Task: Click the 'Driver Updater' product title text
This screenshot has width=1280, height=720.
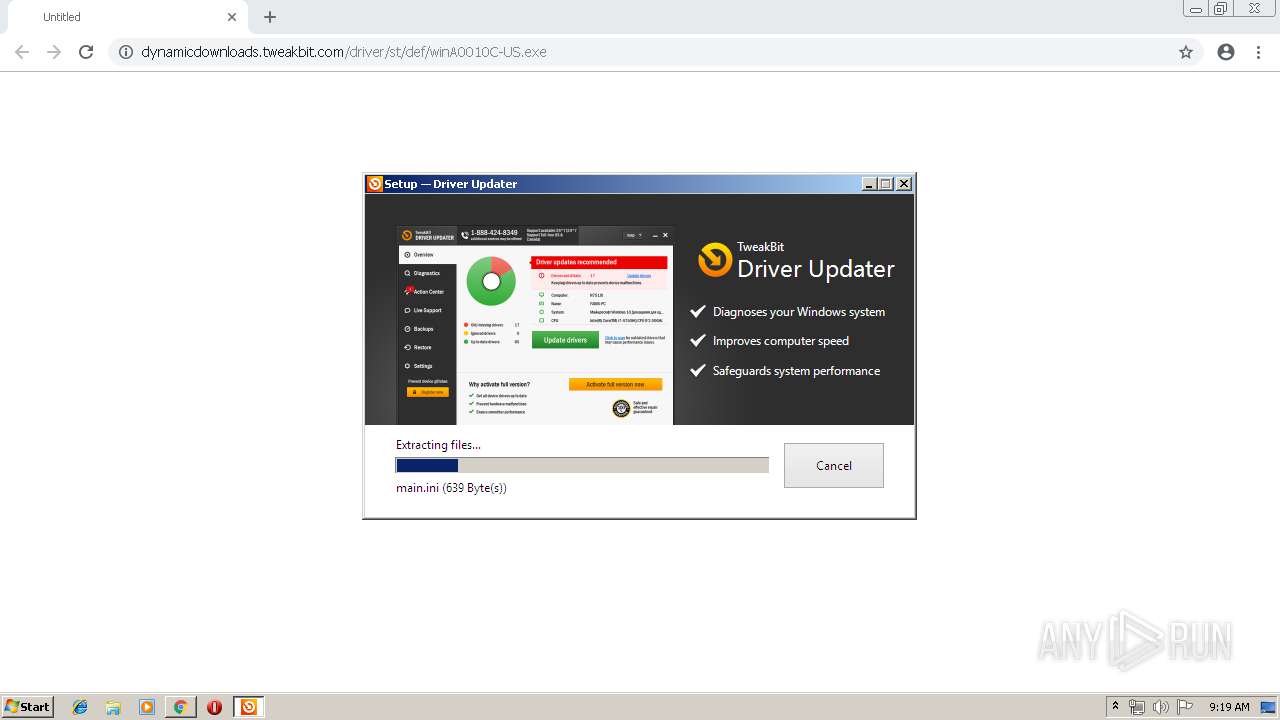Action: pos(816,269)
